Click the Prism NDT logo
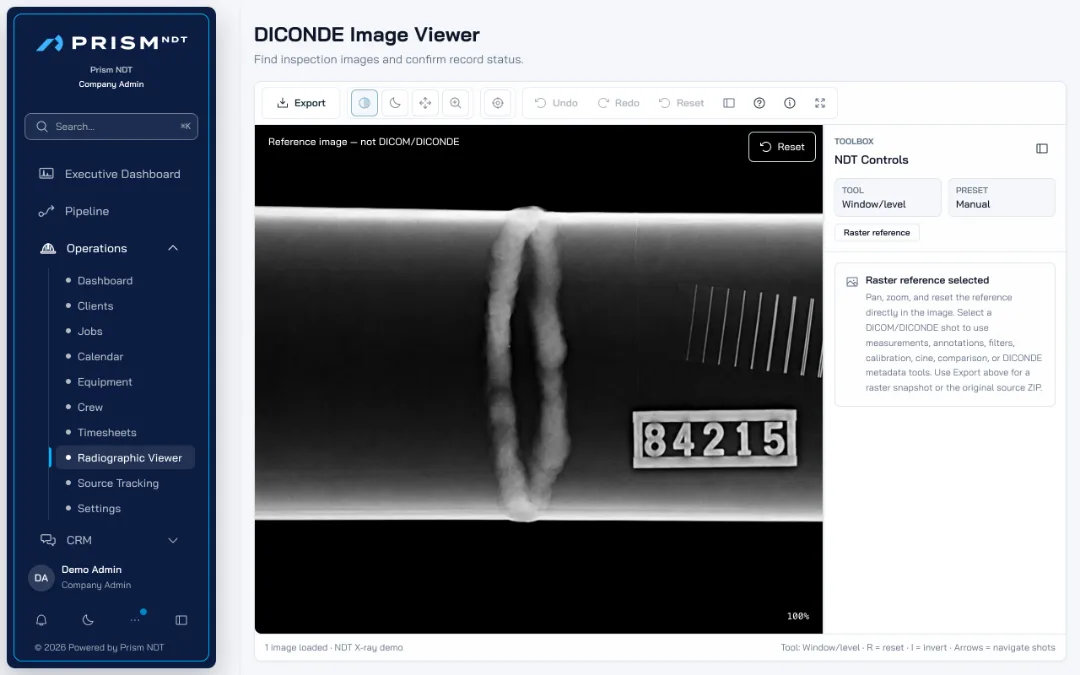Viewport: 1080px width, 675px height. point(112,43)
